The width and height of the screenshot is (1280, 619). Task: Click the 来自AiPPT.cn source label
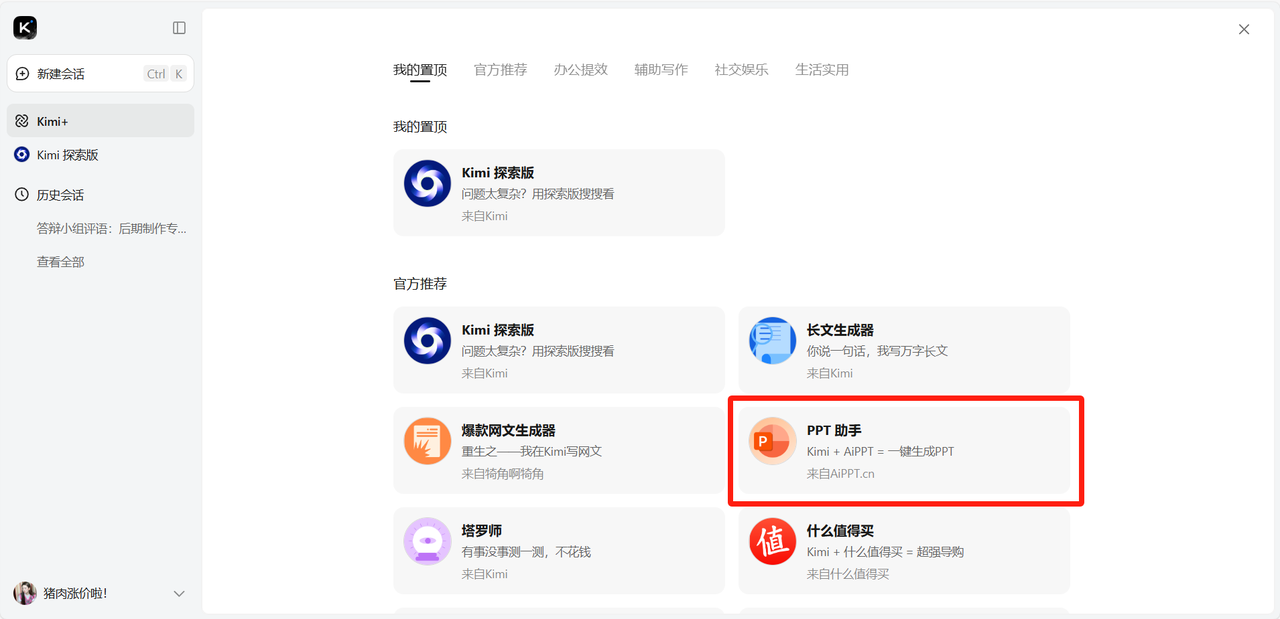(x=841, y=473)
